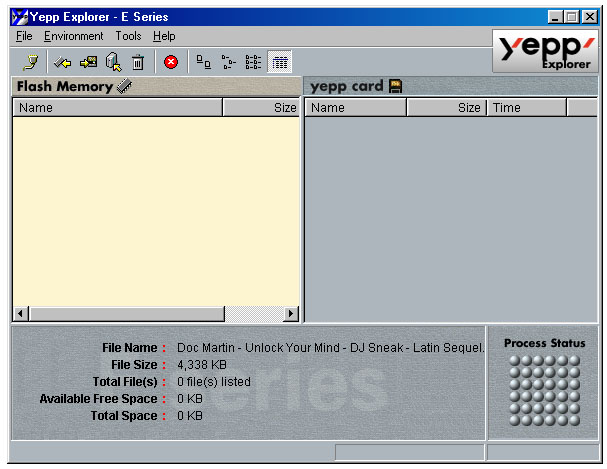Click the '0 file(s) listed' value
The height and width of the screenshot is (469, 607).
(214, 382)
